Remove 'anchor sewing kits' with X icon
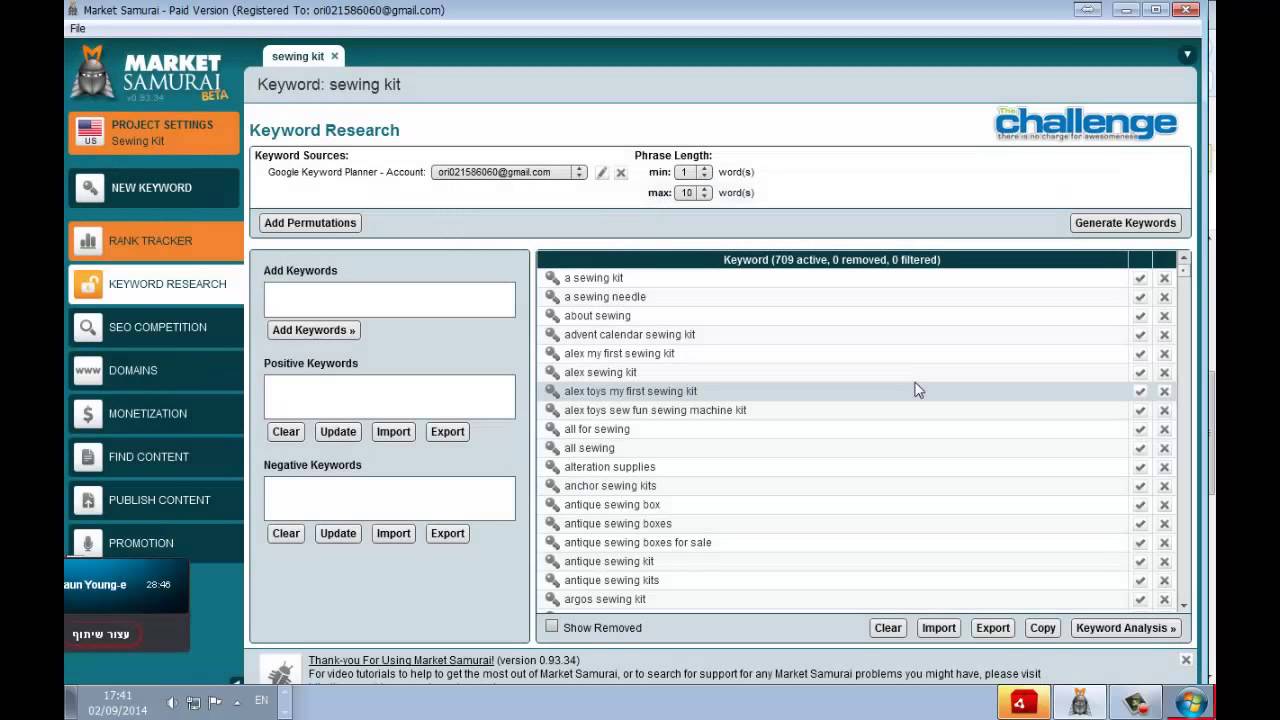Screen dimensions: 1280x720 1164,486
